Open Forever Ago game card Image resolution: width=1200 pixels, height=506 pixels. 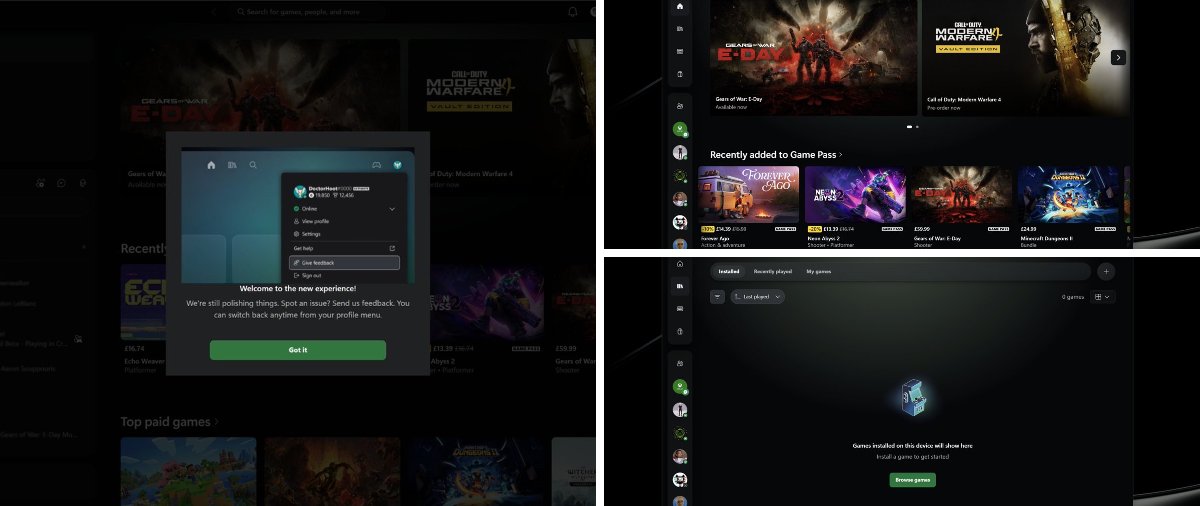[749, 206]
